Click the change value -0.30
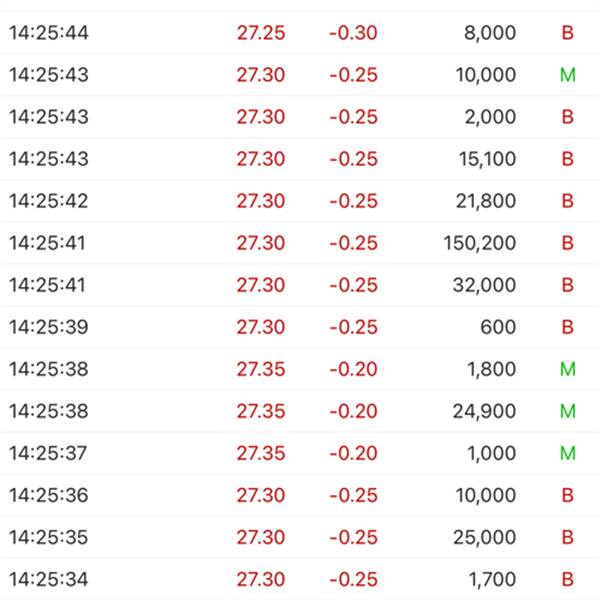 click(353, 33)
